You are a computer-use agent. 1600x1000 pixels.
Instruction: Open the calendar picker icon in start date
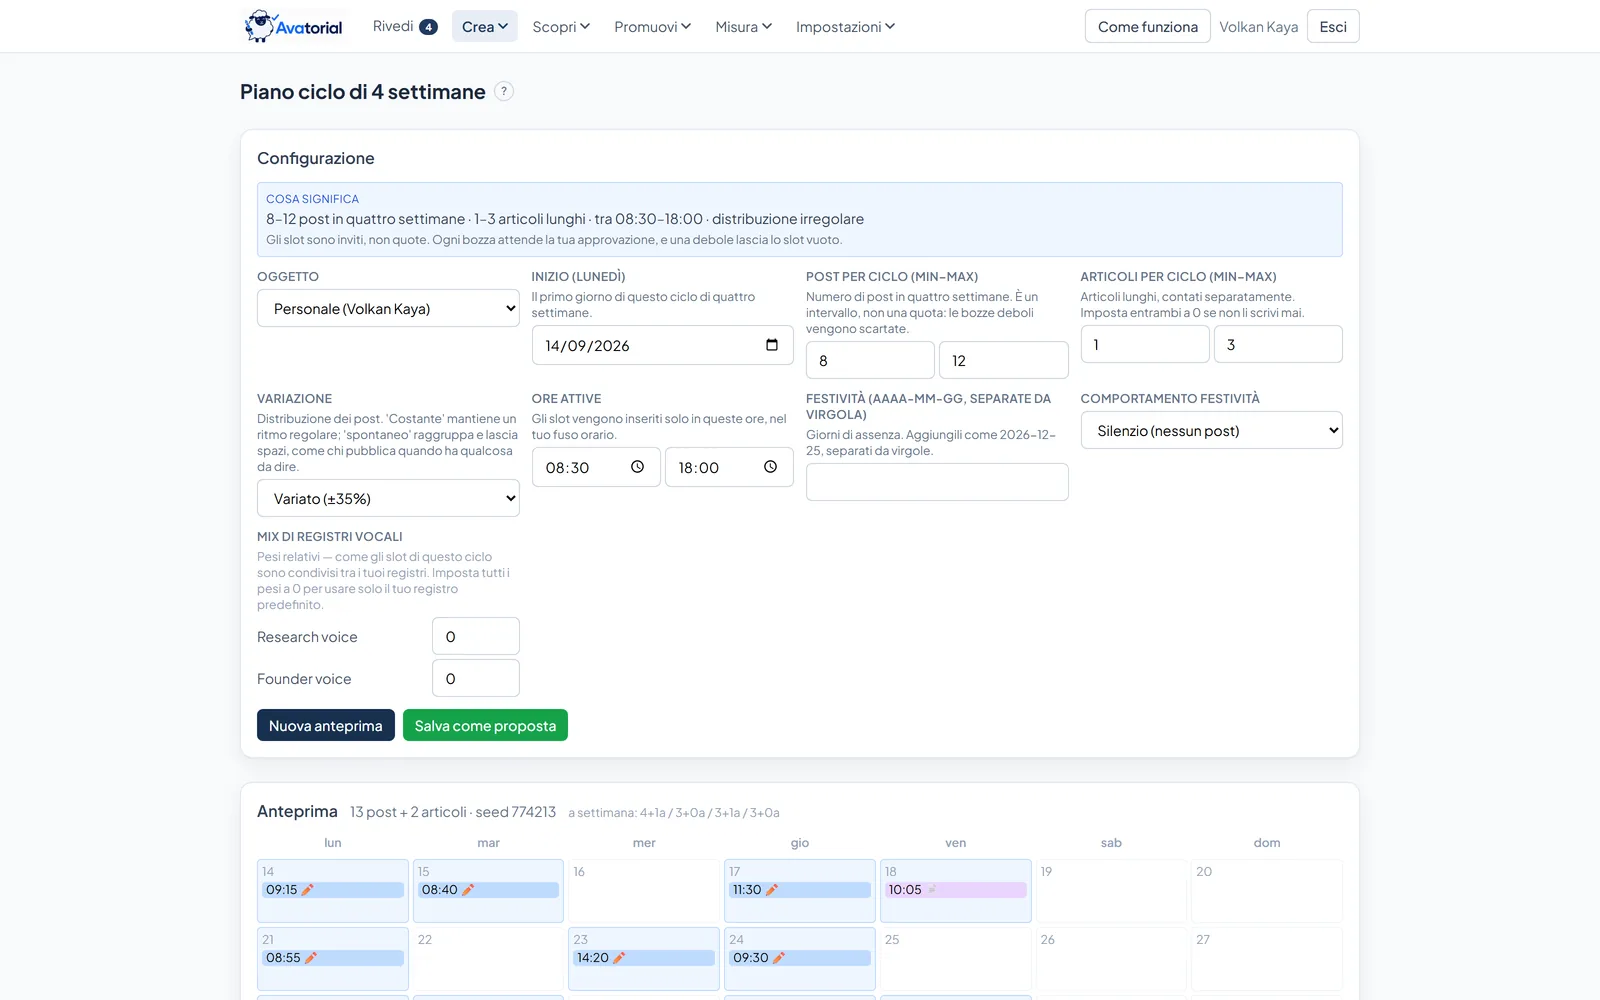tap(771, 345)
